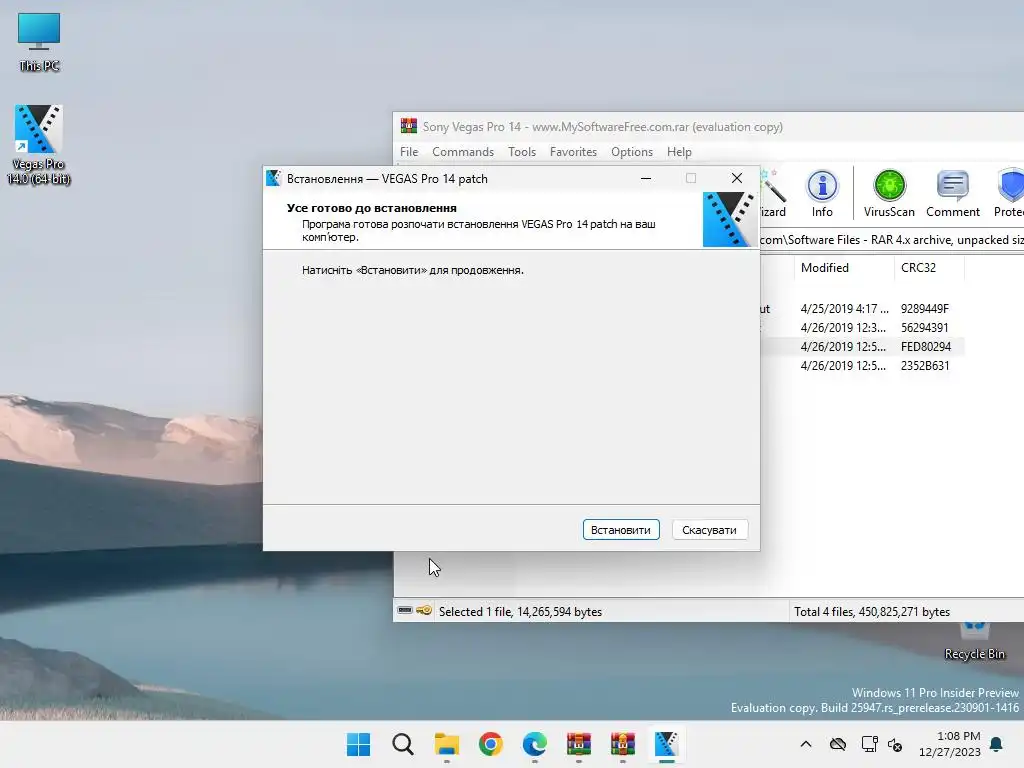Screen dimensions: 1024x768
Task: Click the Comment toolbar icon in WinRAR
Action: click(x=953, y=193)
